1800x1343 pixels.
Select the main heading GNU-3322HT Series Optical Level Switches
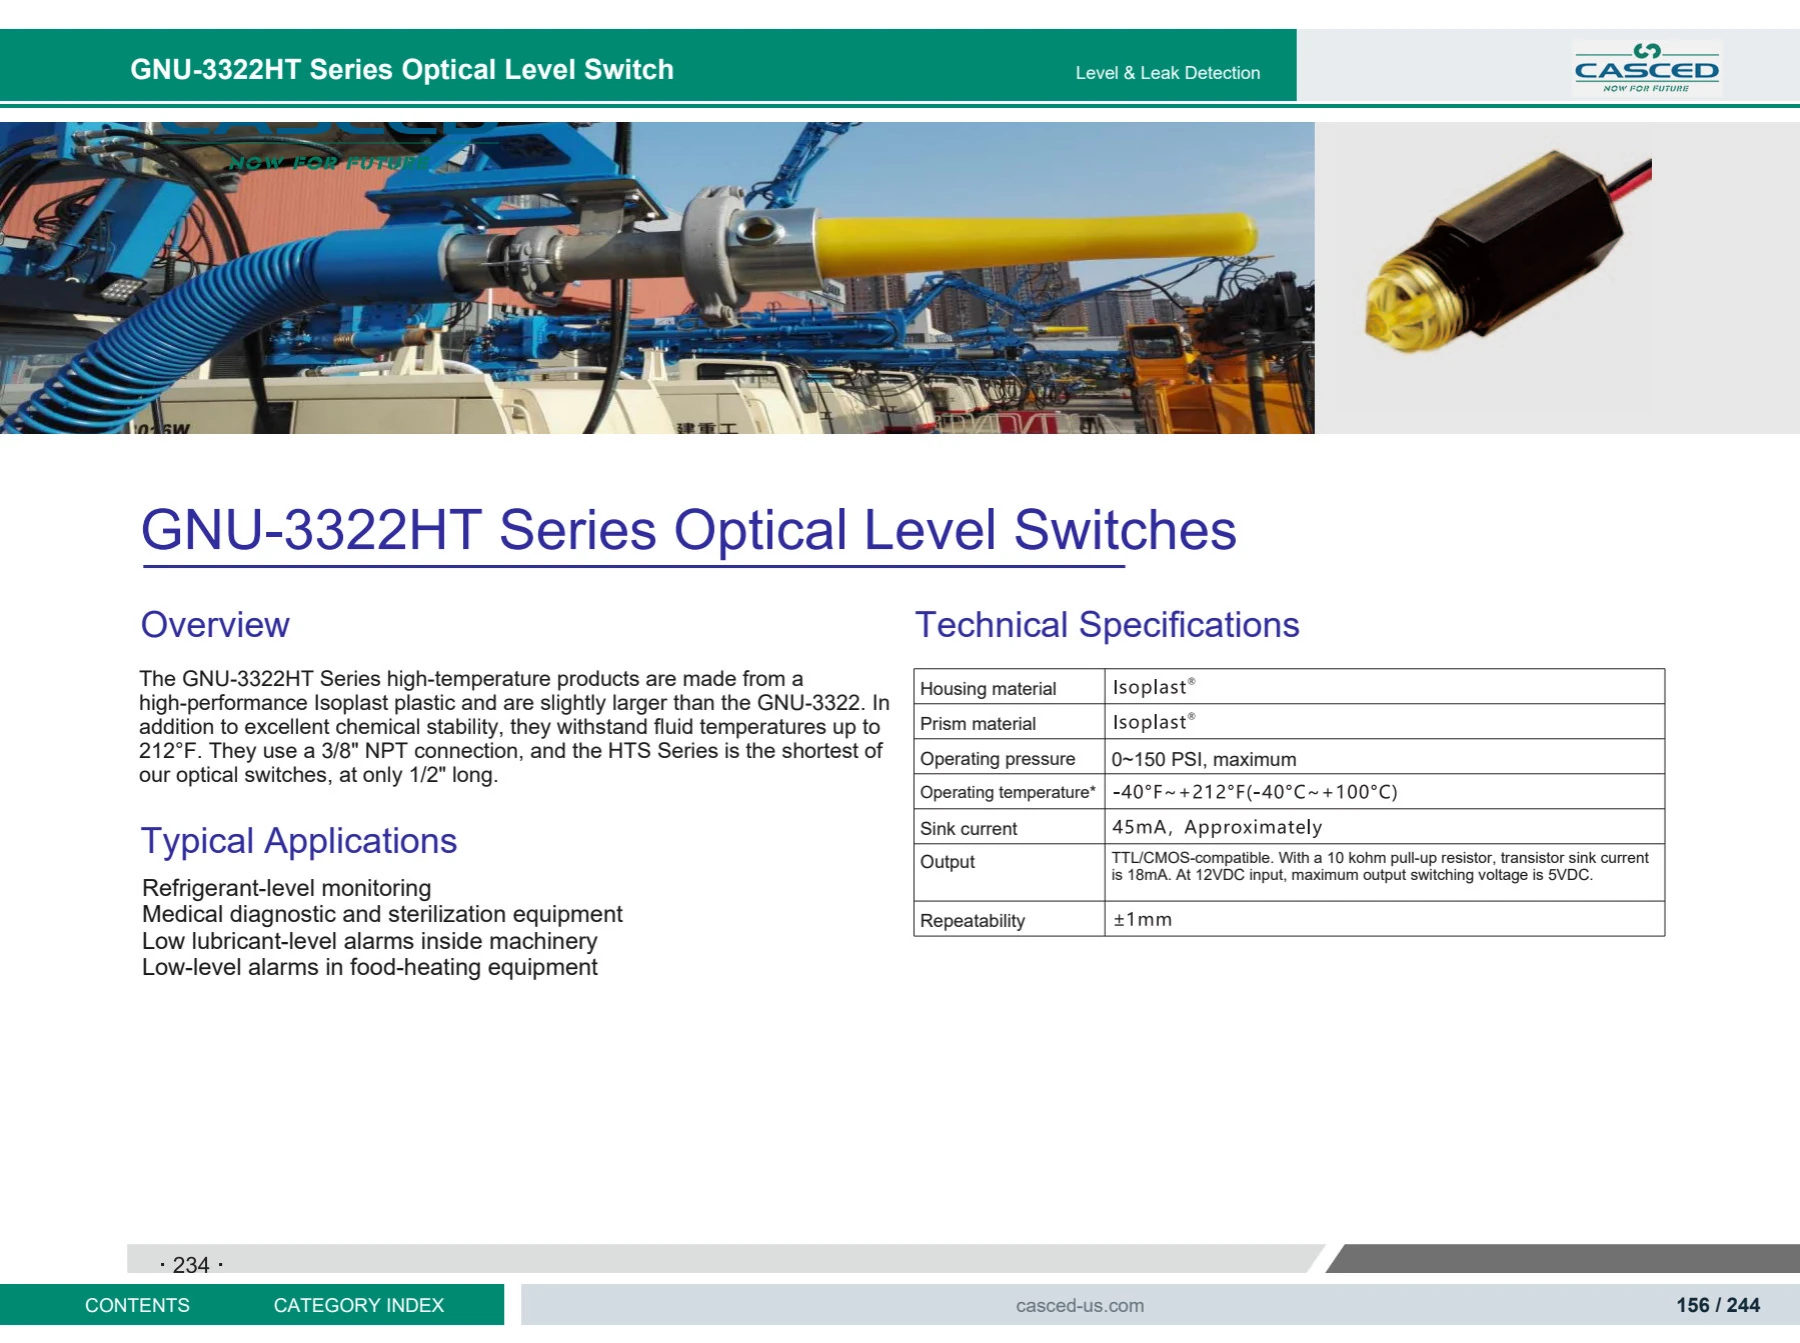[688, 530]
